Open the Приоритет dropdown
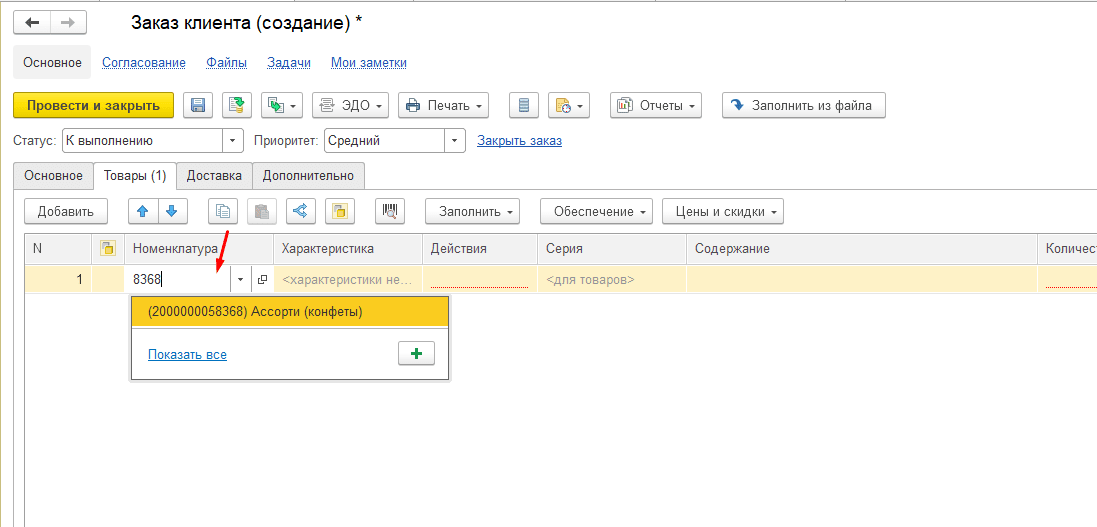This screenshot has width=1097, height=527. [x=456, y=141]
